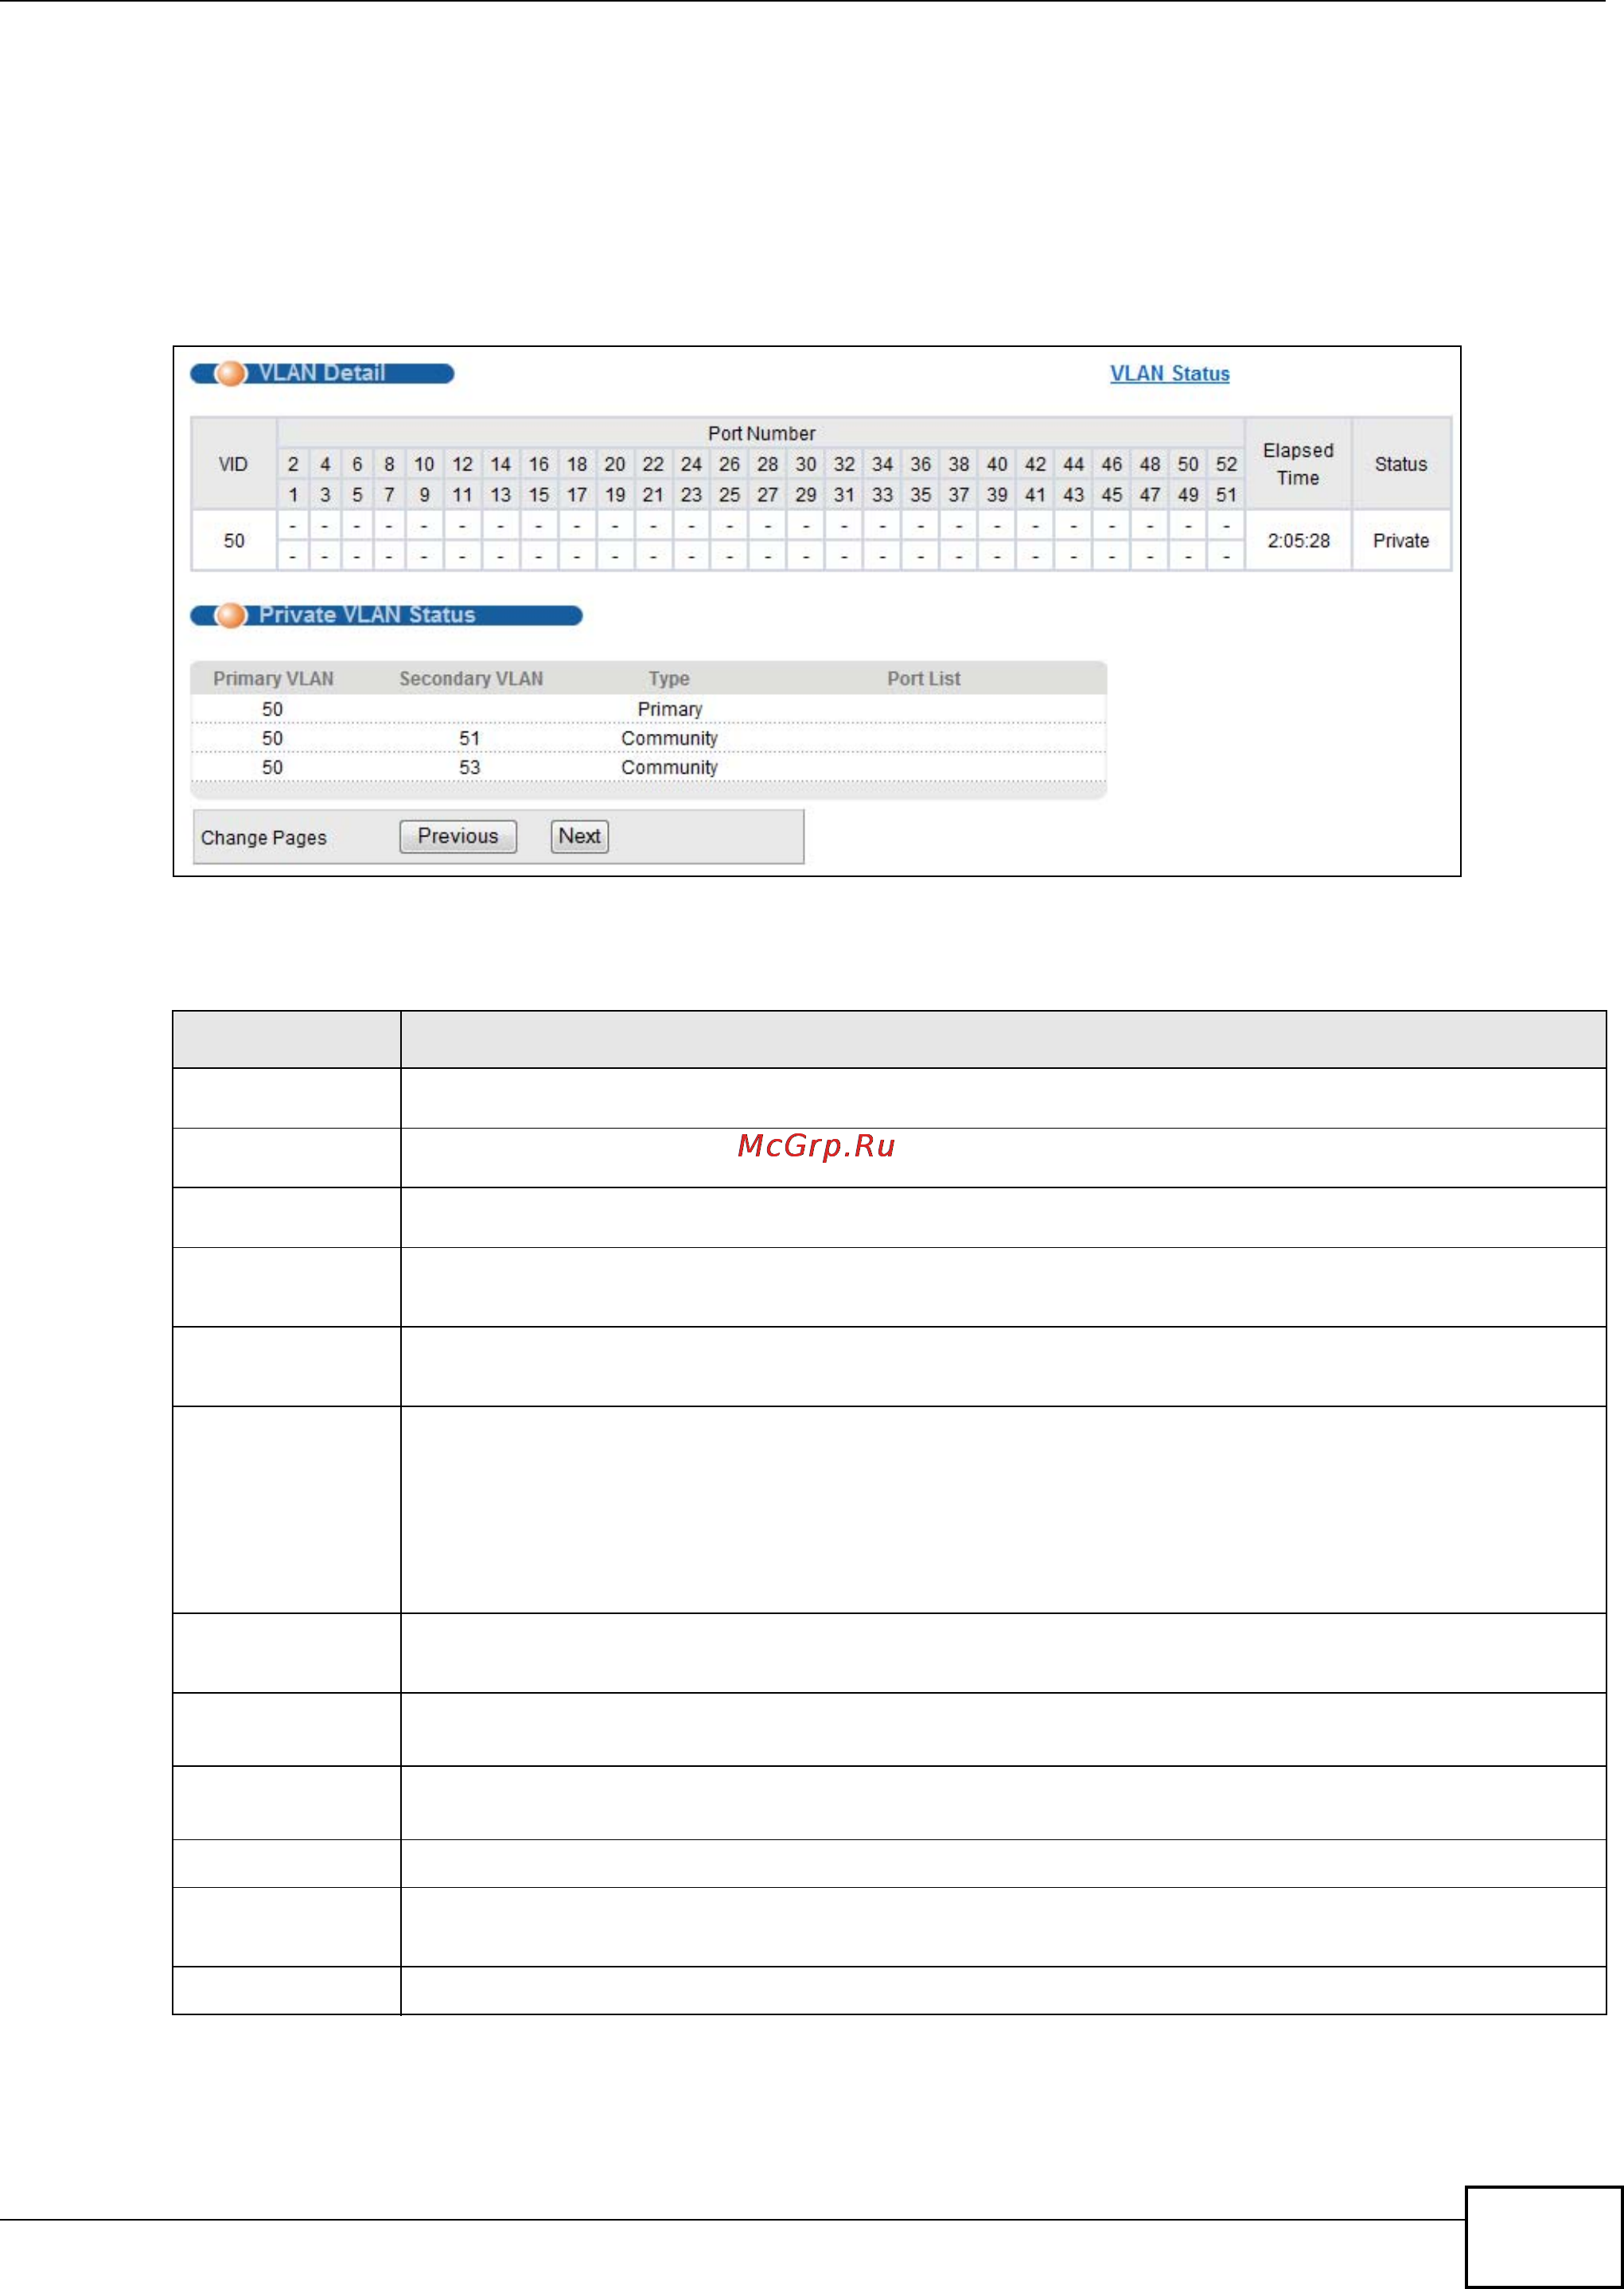This screenshot has width=1624, height=2289.
Task: Select Community type in VLAN 53 row
Action: 669,767
